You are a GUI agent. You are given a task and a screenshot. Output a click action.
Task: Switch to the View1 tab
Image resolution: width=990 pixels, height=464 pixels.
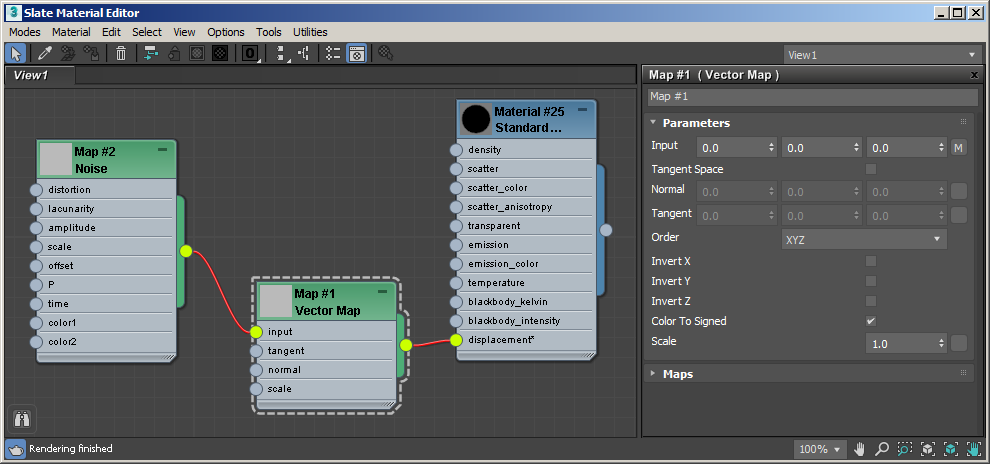(39, 75)
